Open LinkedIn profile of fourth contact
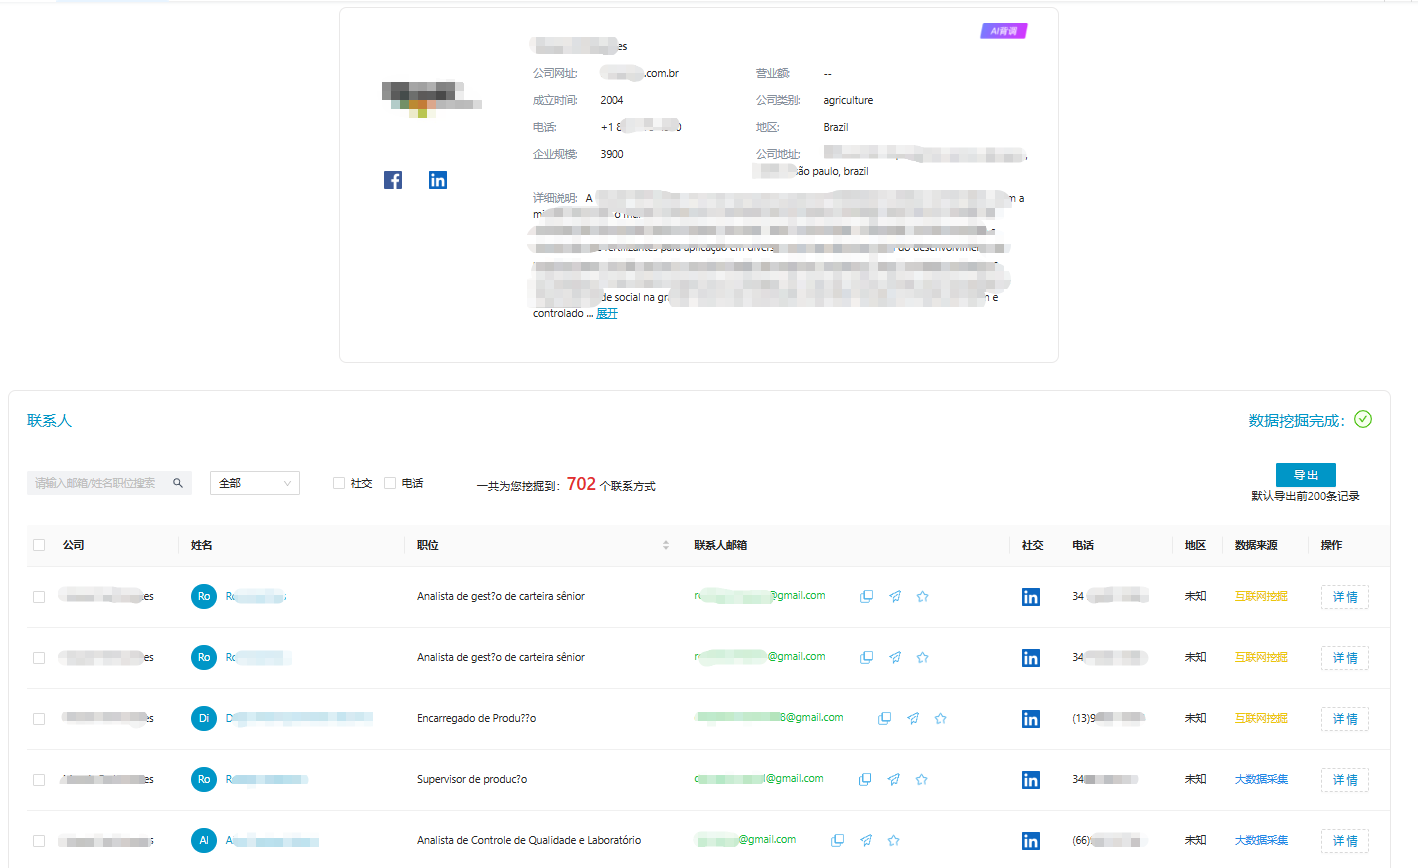Viewport: 1418px width, 868px height. [1030, 779]
